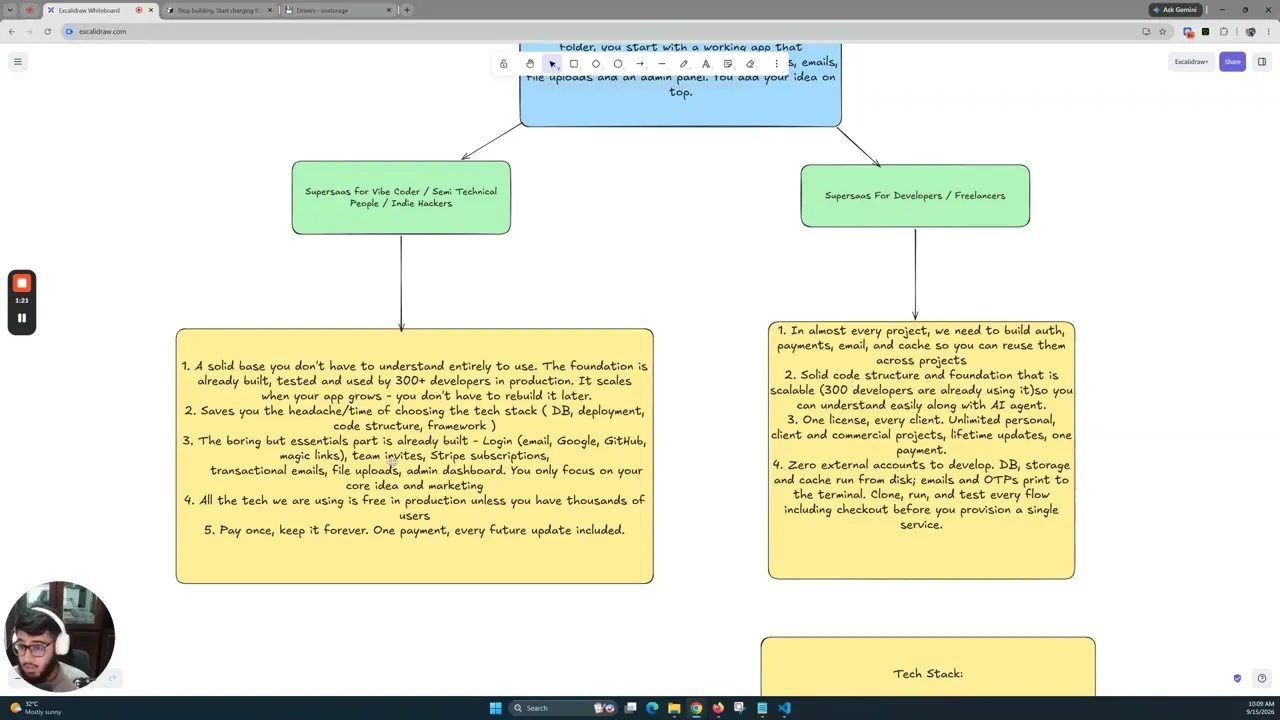The width and height of the screenshot is (1280, 720).
Task: Select the Rectangle shape tool
Action: [x=574, y=64]
